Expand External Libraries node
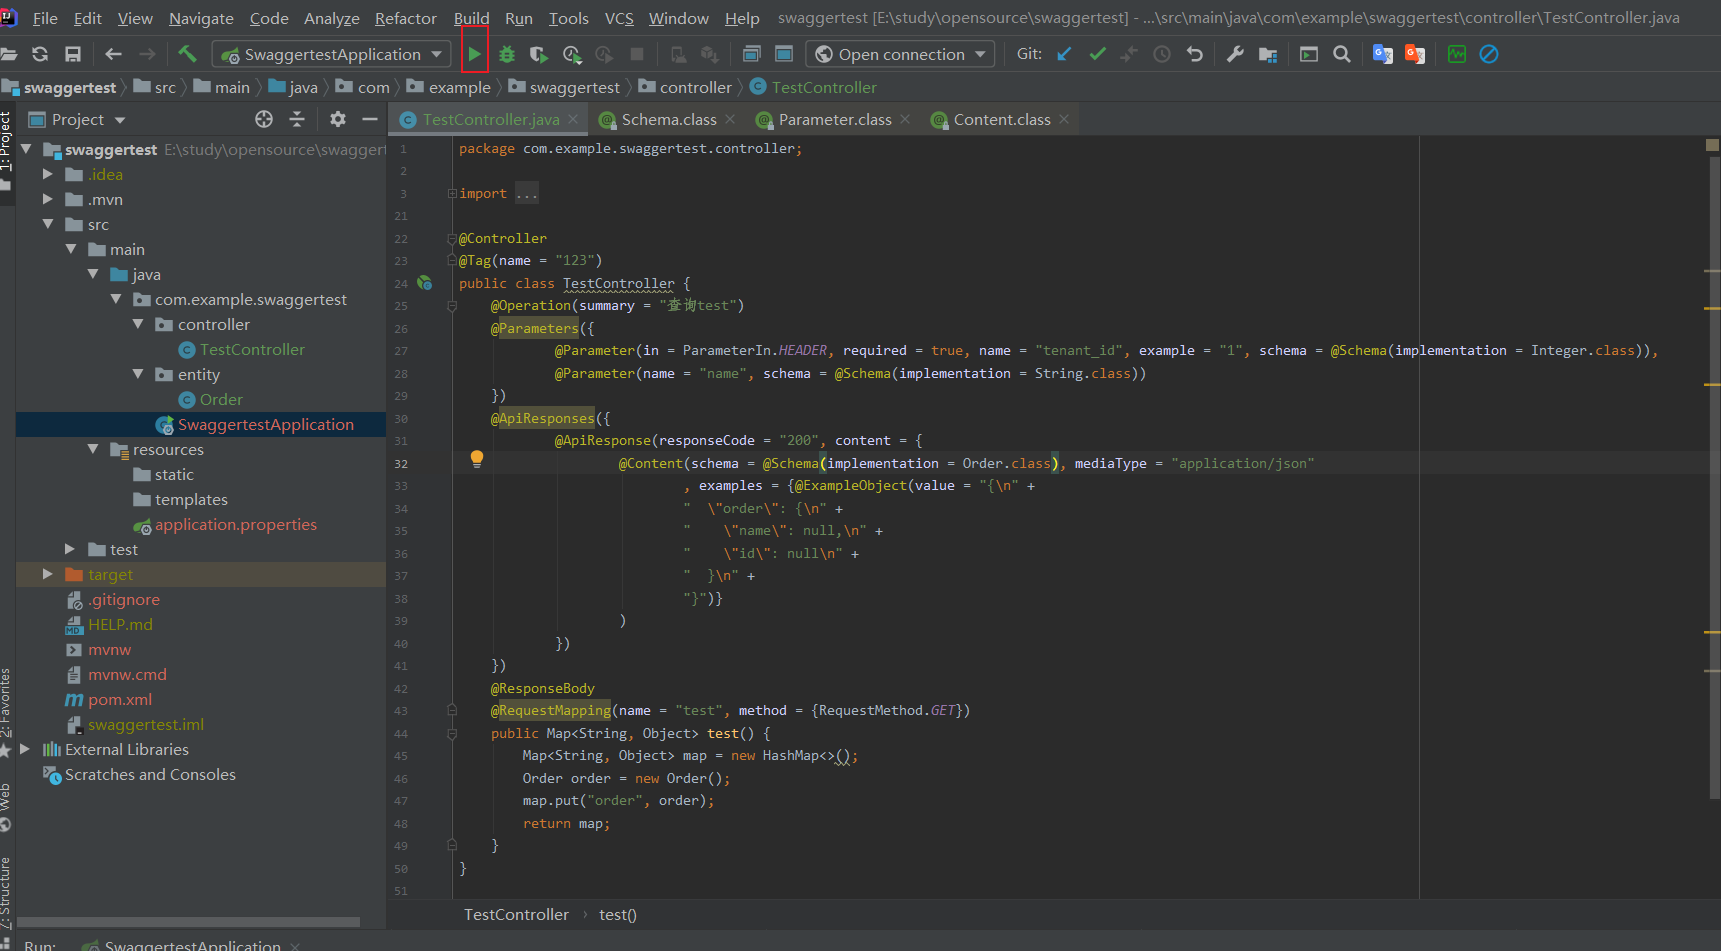Image resolution: width=1721 pixels, height=951 pixels. pyautogui.click(x=25, y=749)
